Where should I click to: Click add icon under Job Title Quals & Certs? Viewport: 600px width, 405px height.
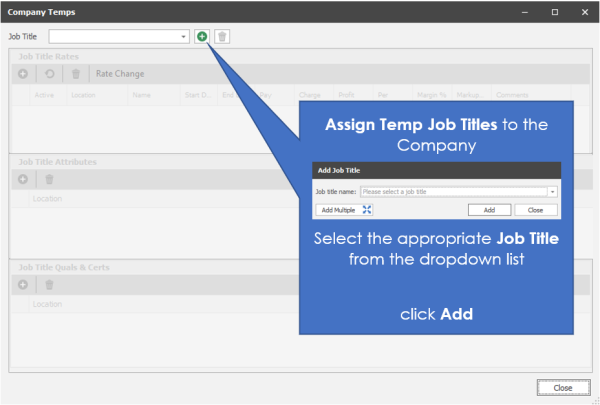pyautogui.click(x=23, y=285)
